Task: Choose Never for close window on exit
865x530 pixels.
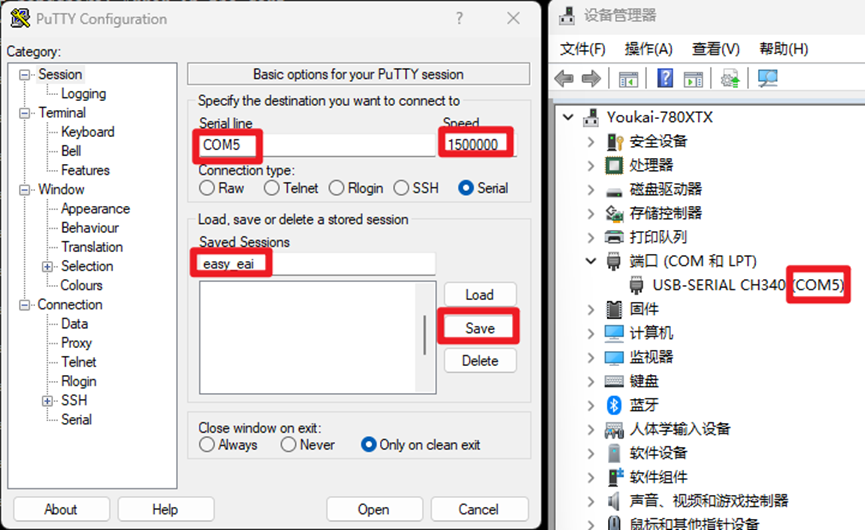Action: 289,445
